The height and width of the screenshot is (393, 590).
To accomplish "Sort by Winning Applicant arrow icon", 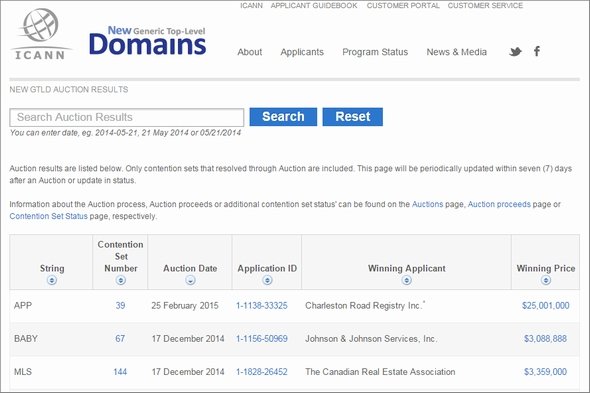I will click(406, 280).
